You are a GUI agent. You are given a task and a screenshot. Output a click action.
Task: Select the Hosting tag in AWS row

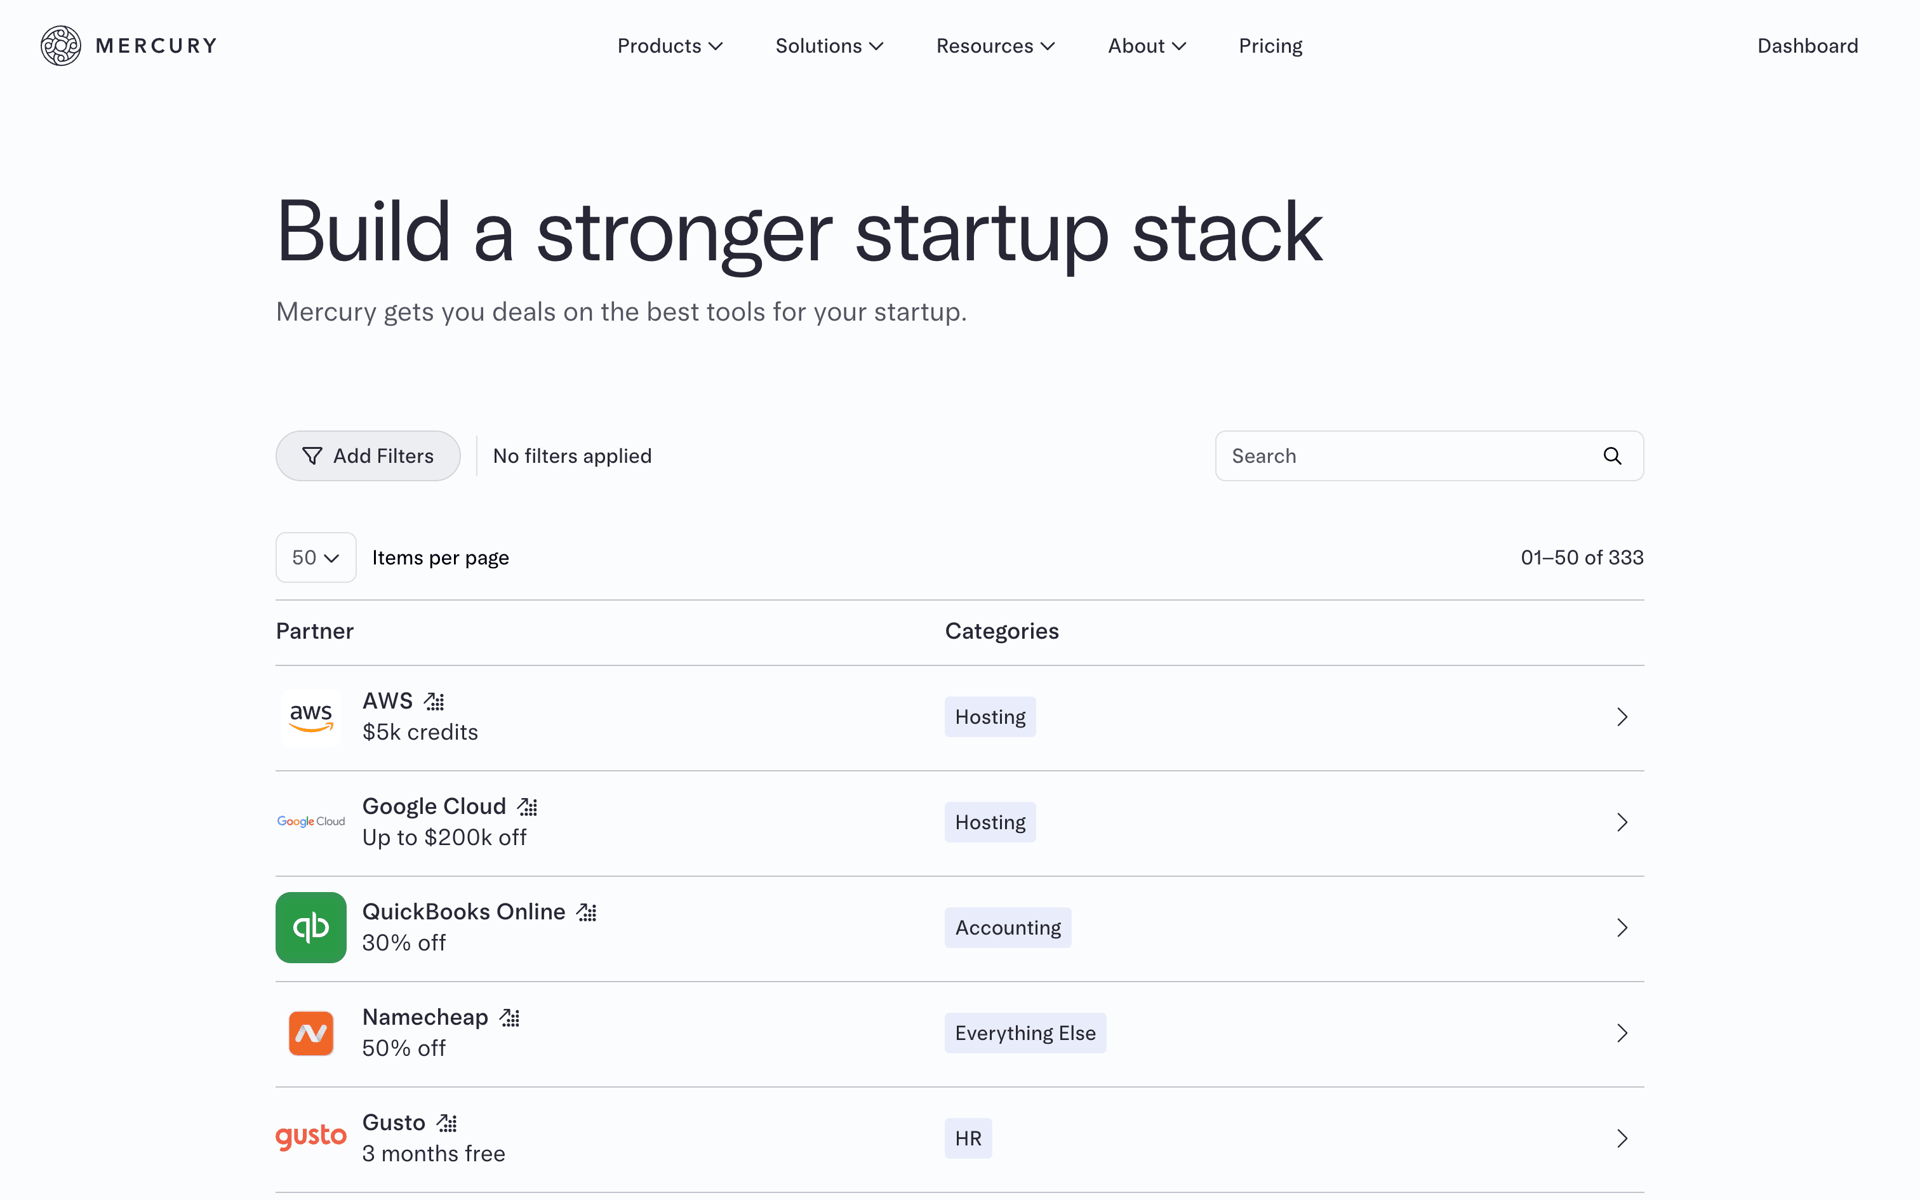990,717
